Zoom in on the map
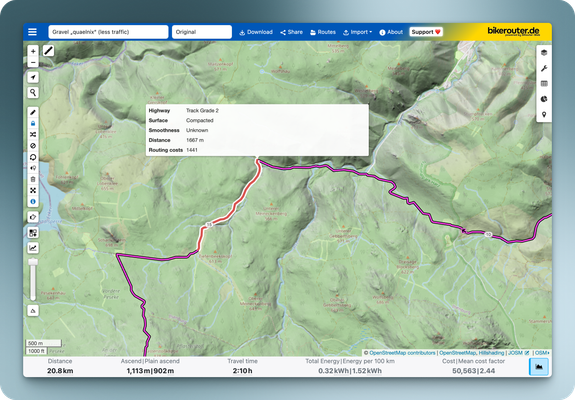 pyautogui.click(x=33, y=51)
